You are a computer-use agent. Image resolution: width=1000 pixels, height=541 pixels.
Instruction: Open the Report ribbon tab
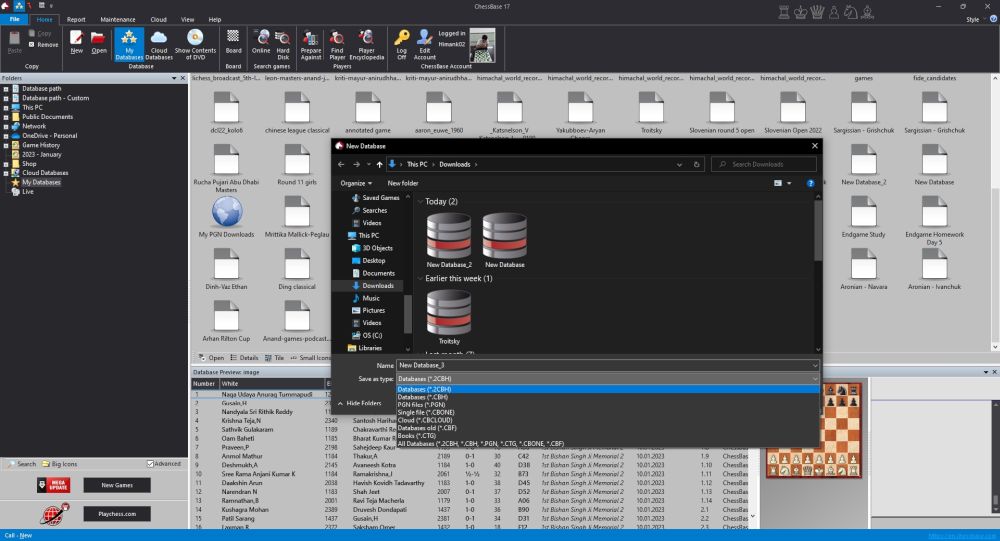tap(76, 19)
